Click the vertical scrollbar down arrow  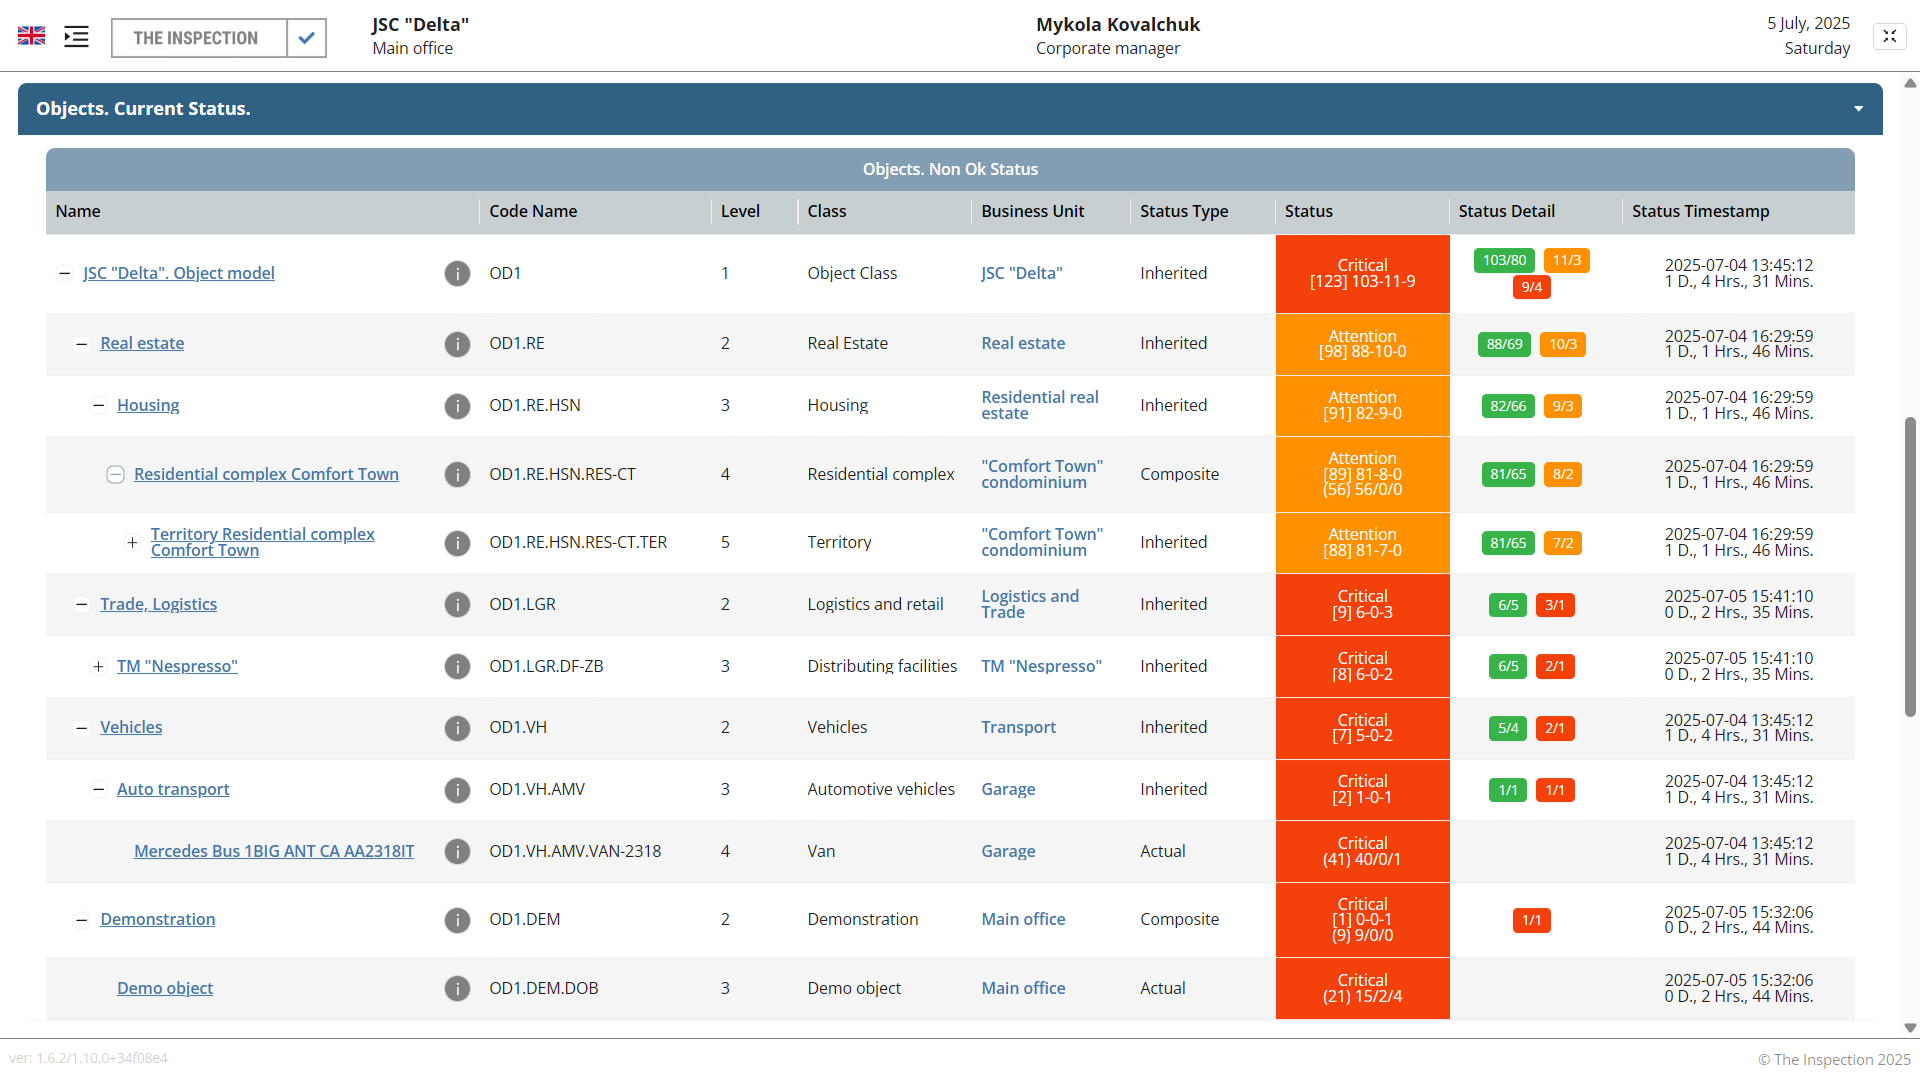(1910, 1028)
